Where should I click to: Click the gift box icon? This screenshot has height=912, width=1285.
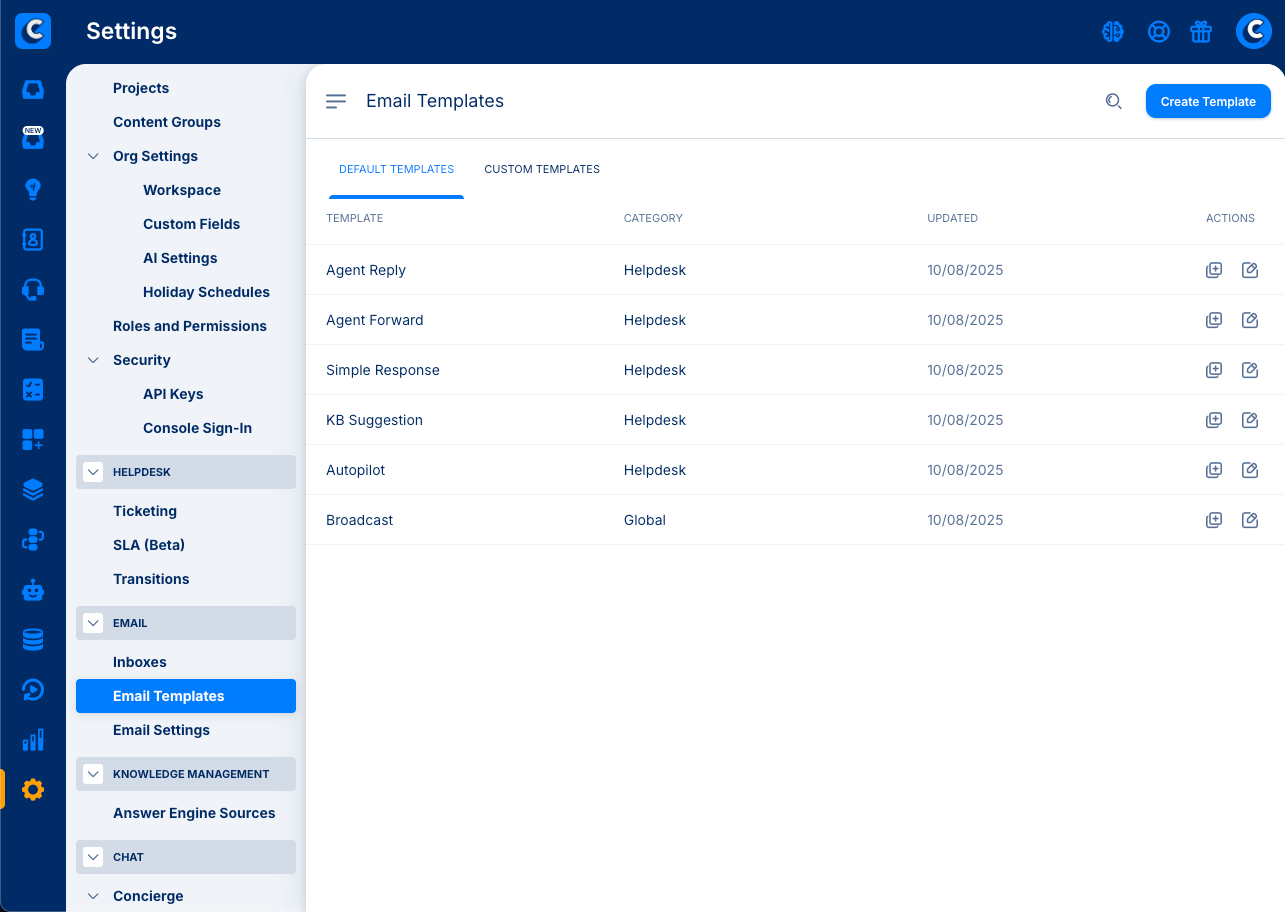pyautogui.click(x=1201, y=32)
